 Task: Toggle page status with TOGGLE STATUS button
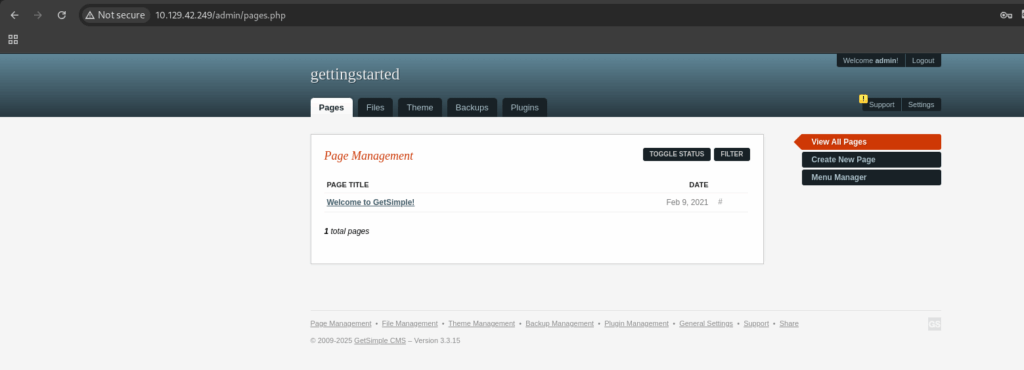677,154
